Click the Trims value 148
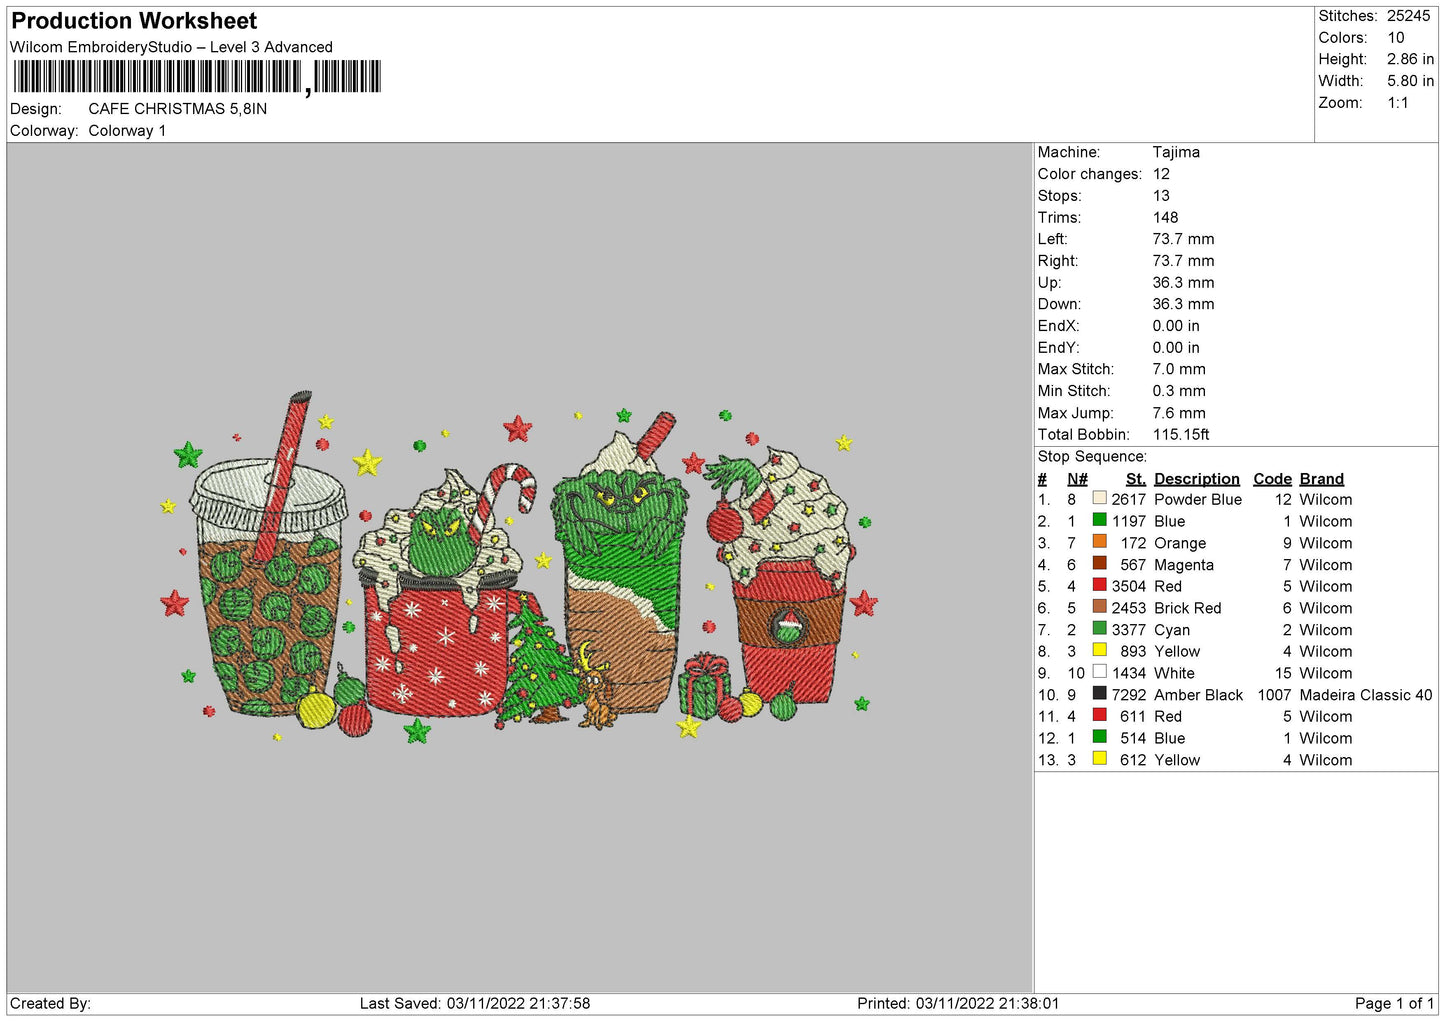The width and height of the screenshot is (1445, 1021). coord(1165,217)
